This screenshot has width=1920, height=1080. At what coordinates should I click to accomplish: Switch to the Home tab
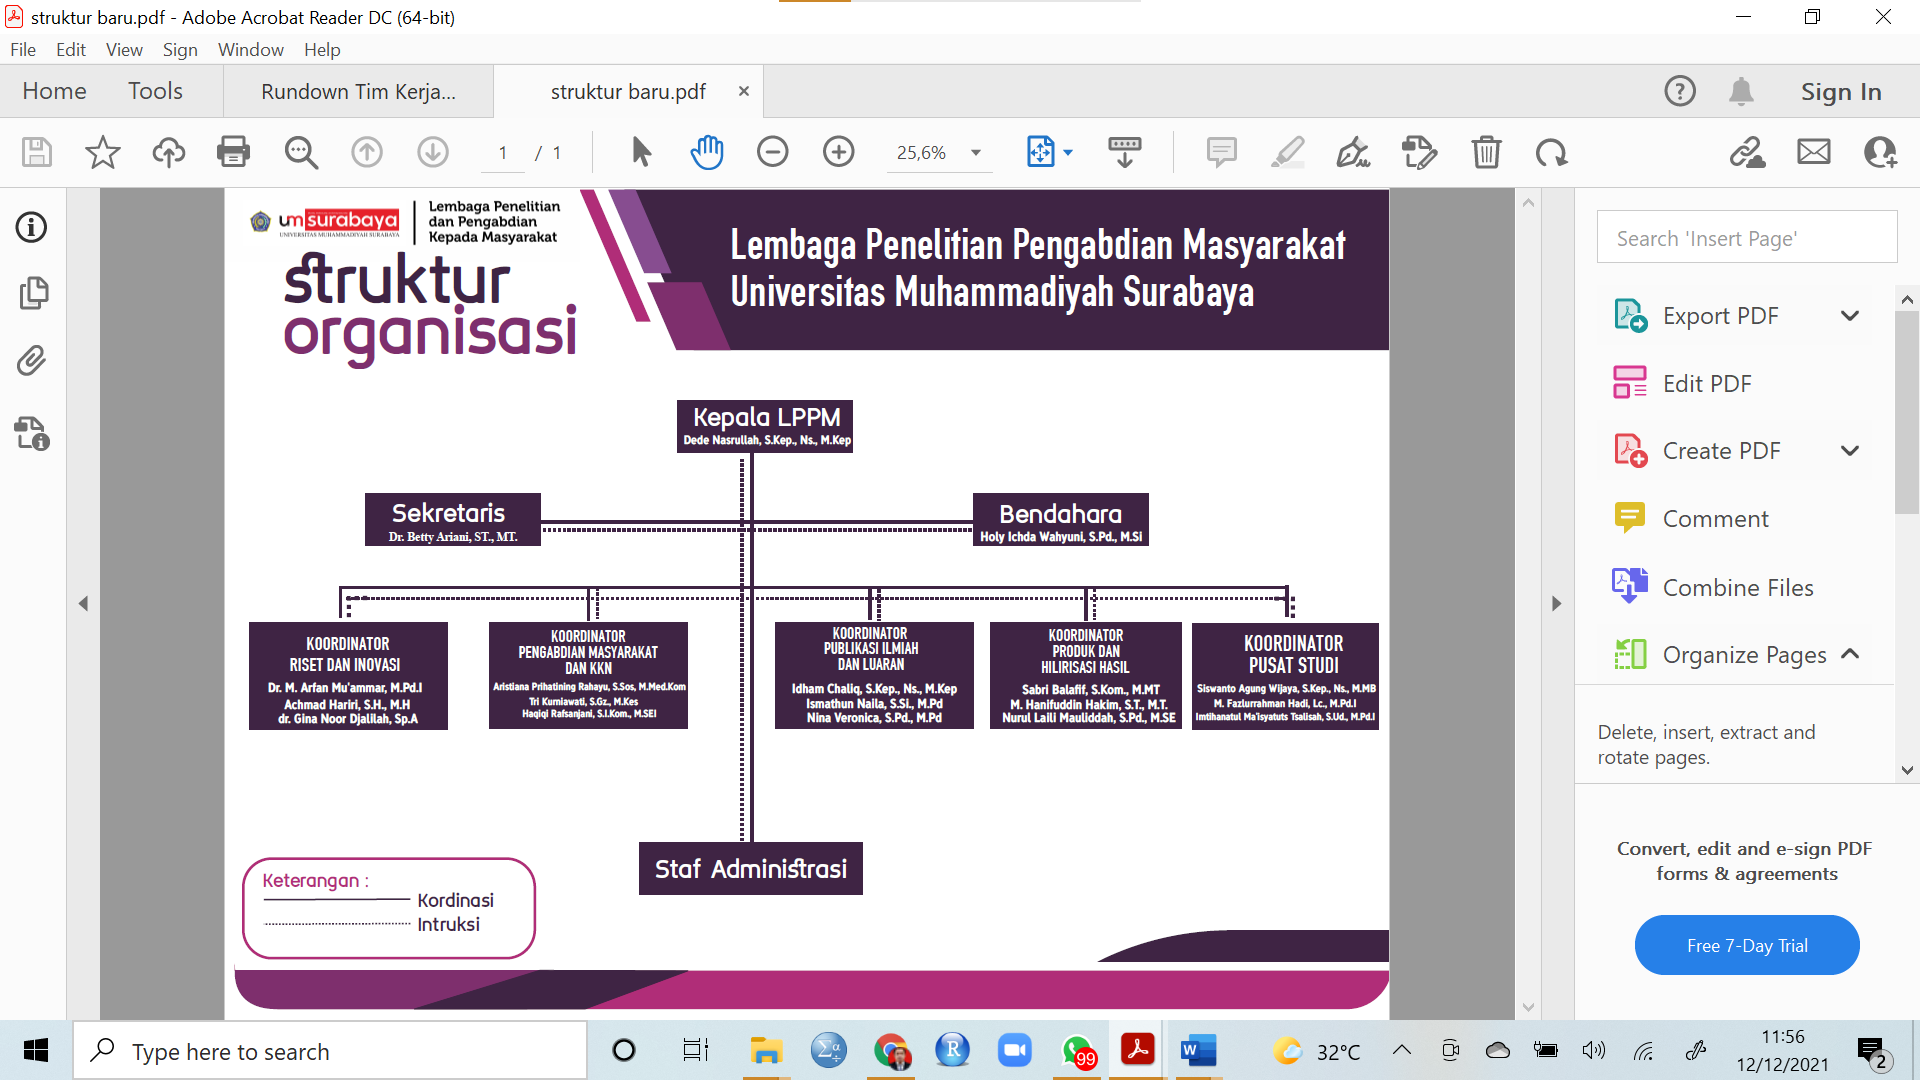(x=54, y=91)
